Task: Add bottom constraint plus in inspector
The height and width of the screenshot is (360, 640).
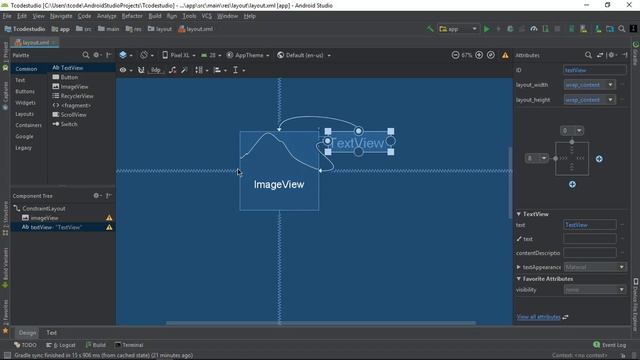Action: coord(572,184)
